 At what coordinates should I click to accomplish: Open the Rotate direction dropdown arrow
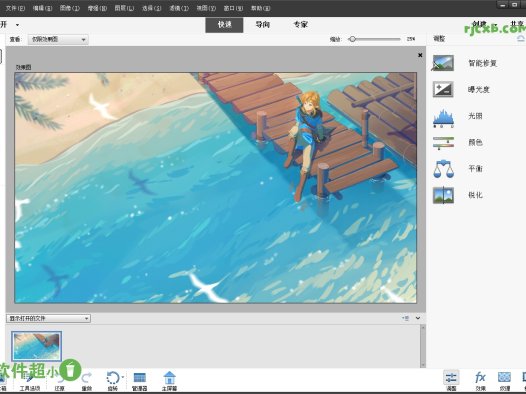(123, 377)
